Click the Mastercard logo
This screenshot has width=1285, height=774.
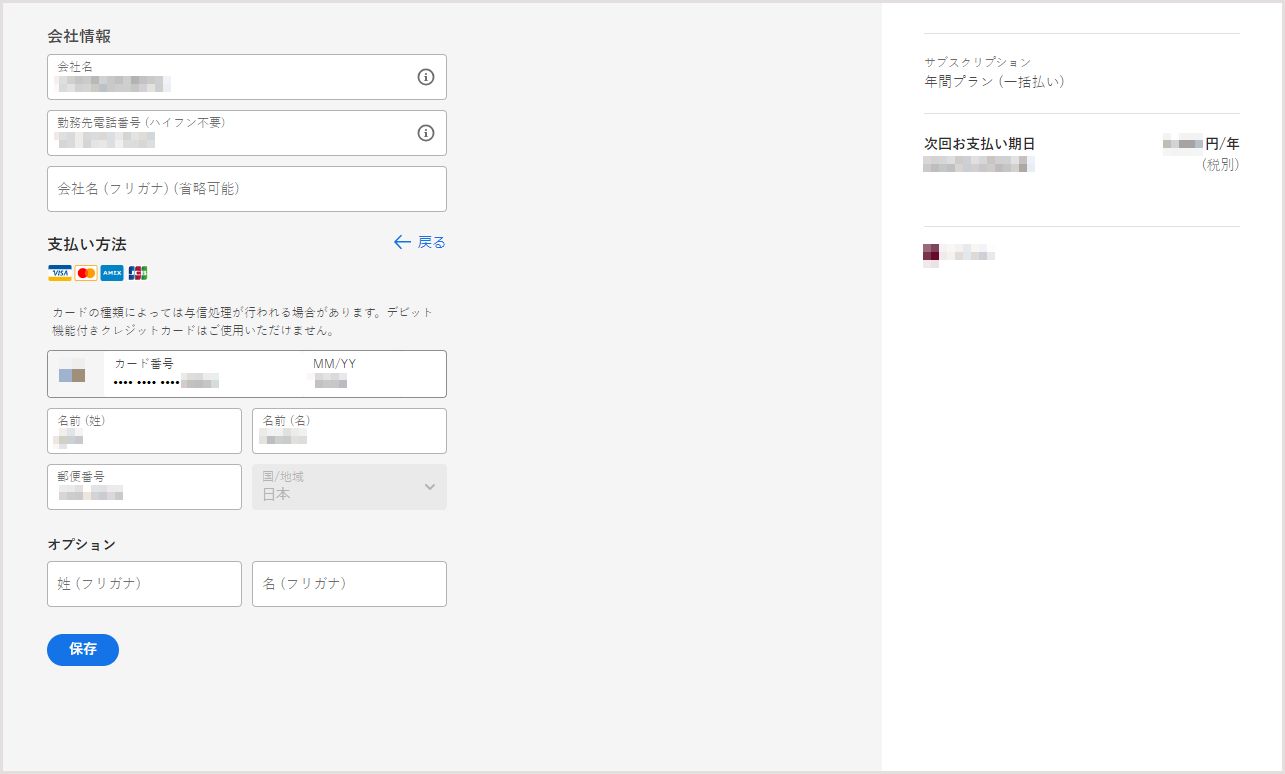coord(86,273)
